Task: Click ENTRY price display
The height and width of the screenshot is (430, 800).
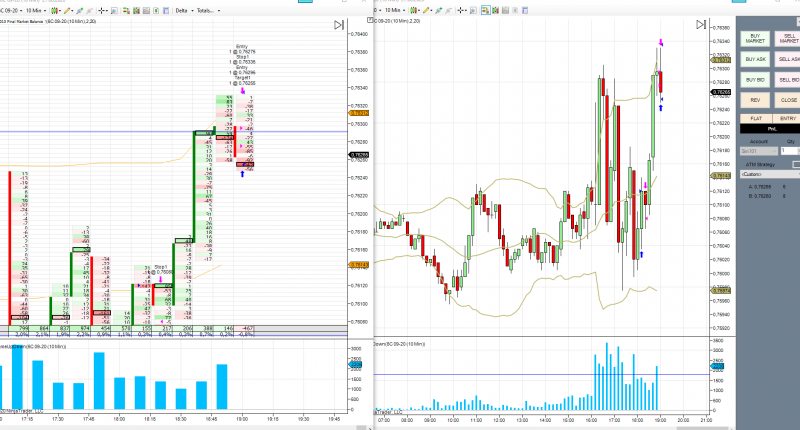Action: tap(787, 118)
